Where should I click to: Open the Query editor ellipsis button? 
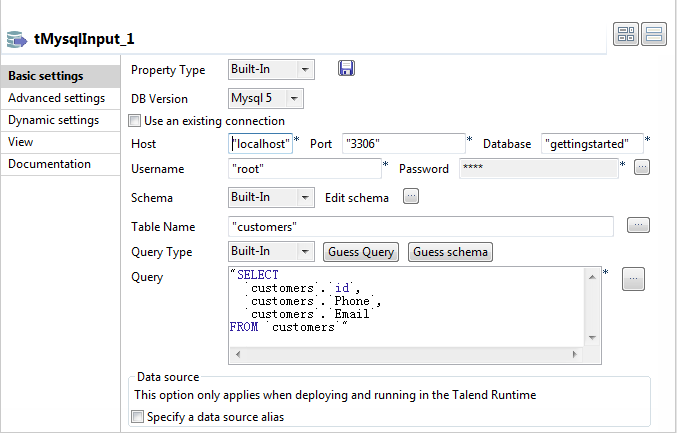[x=633, y=280]
